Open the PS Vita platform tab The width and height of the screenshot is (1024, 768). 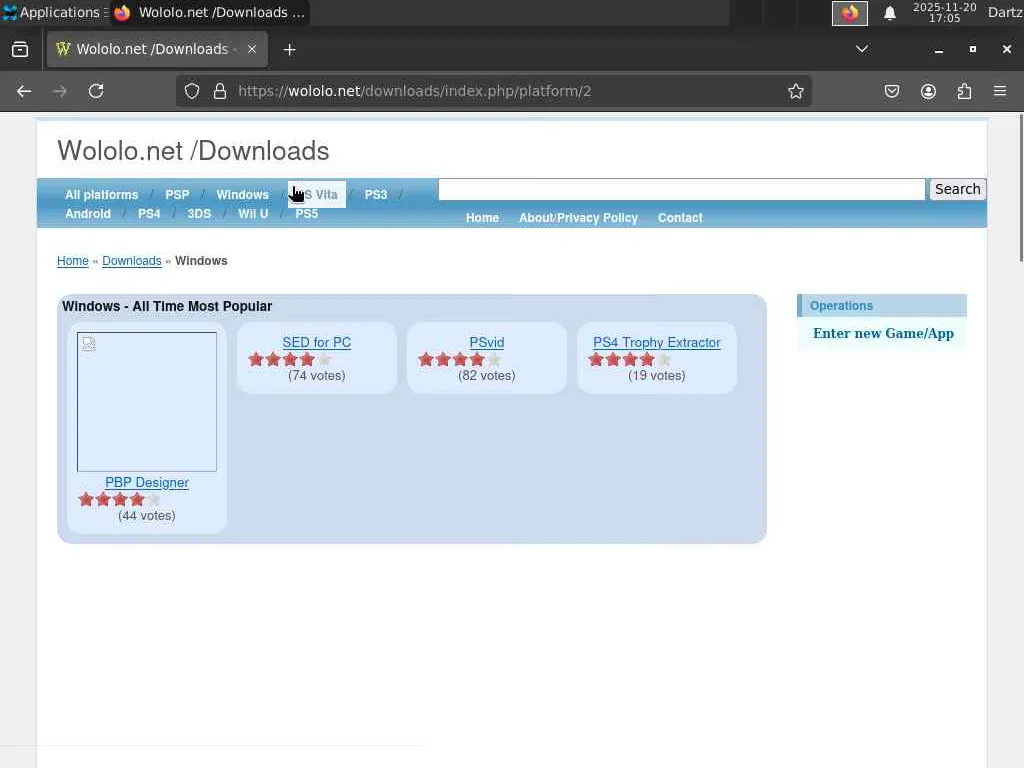(x=317, y=195)
